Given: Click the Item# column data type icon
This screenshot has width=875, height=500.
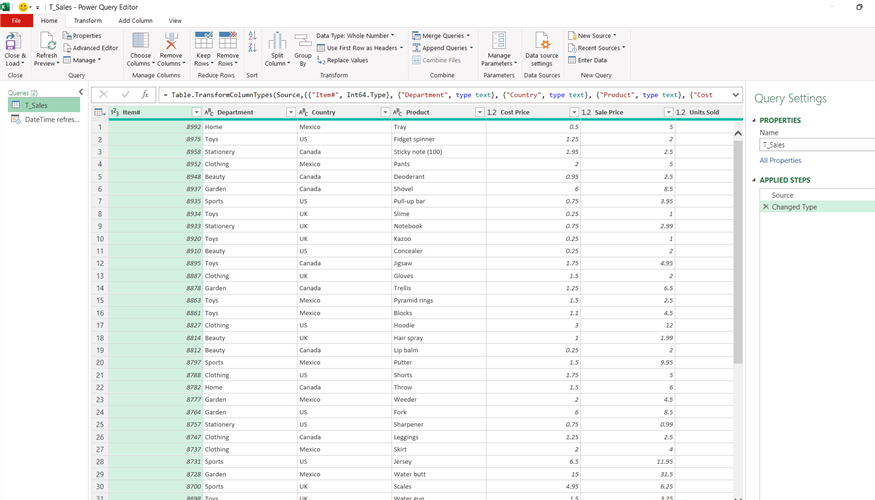Looking at the screenshot, I should tap(114, 112).
